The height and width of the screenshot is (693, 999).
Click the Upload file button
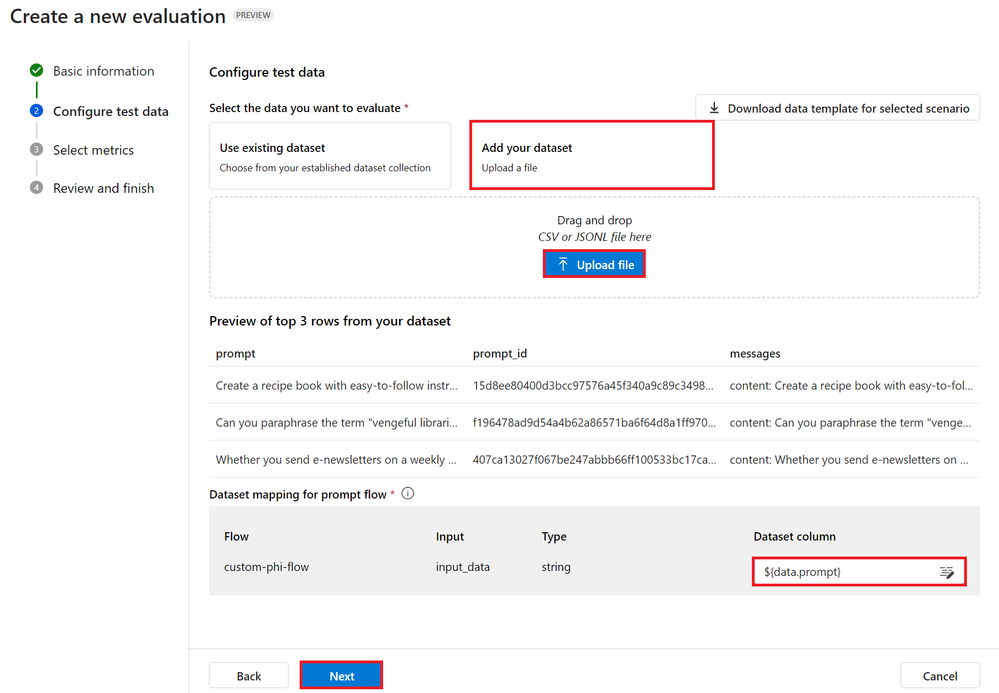click(594, 264)
